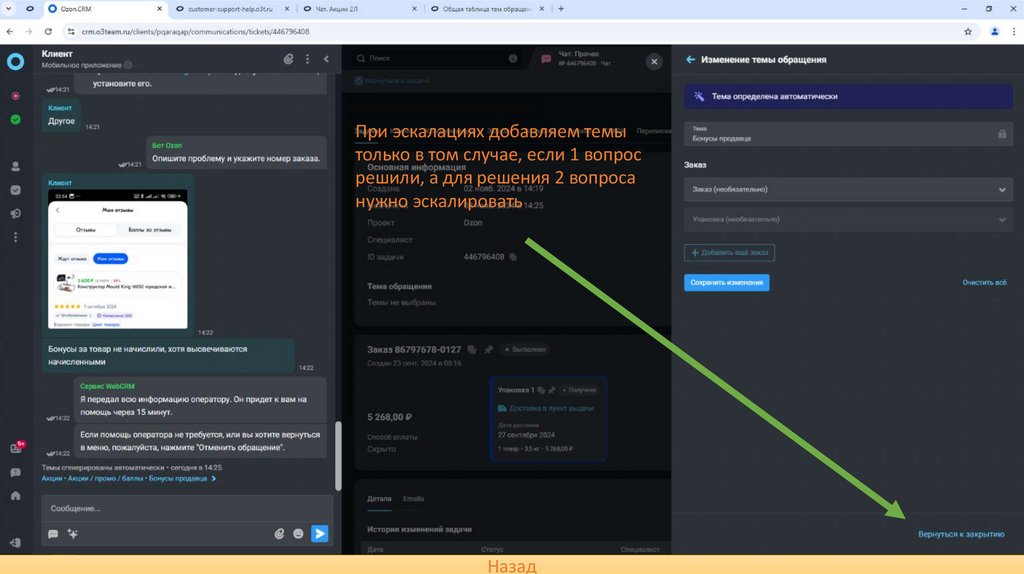
Task: Click the Сообщение message input field
Action: click(x=187, y=508)
